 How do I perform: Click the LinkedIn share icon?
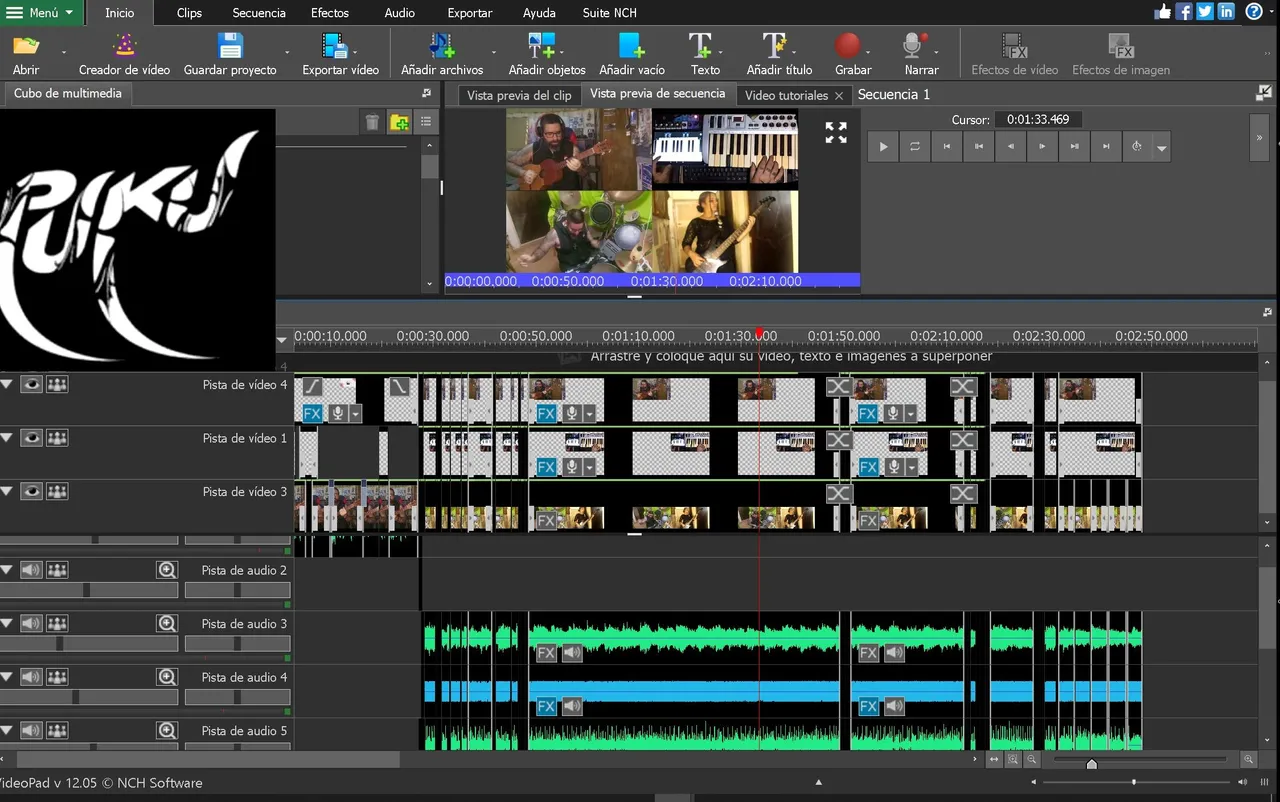click(x=1226, y=12)
